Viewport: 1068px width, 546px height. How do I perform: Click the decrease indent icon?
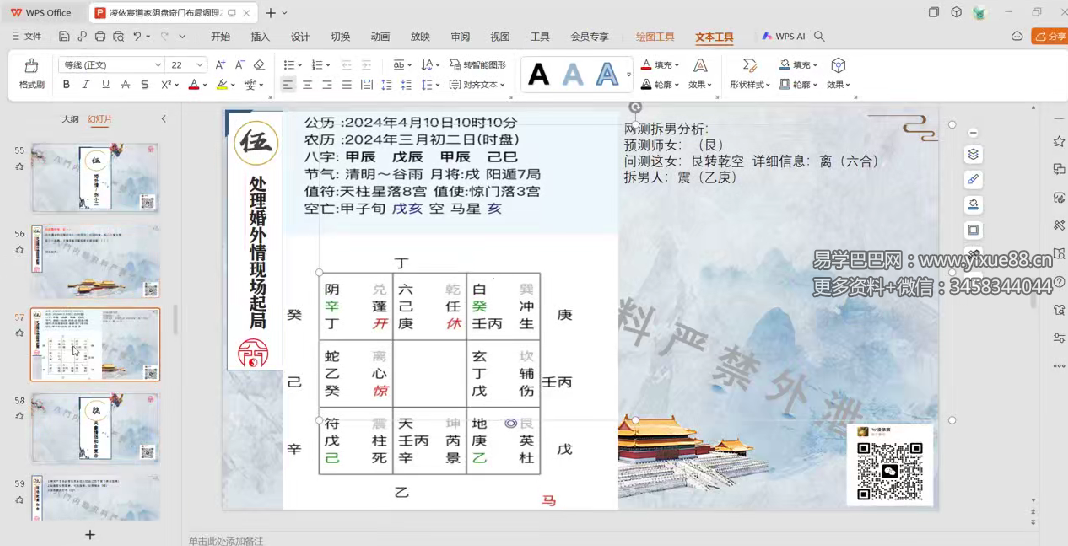pyautogui.click(x=347, y=65)
